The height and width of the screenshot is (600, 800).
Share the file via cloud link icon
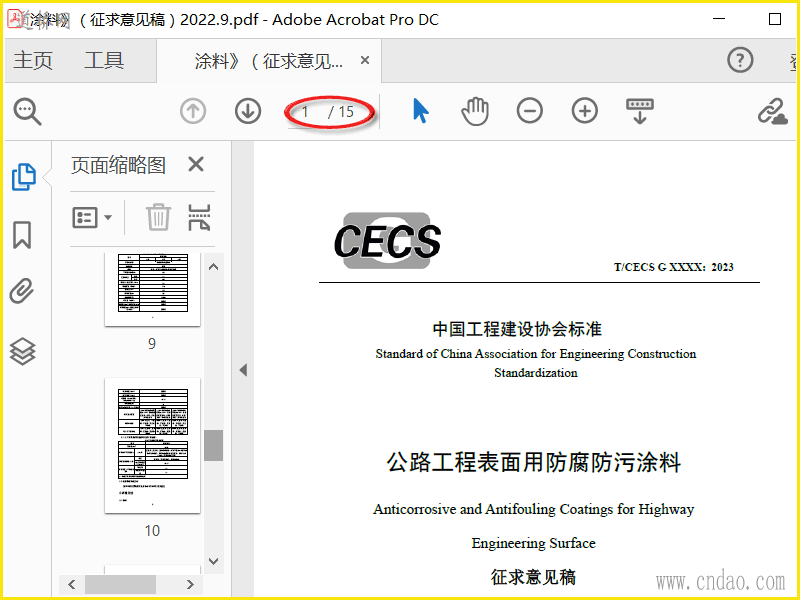coord(772,111)
